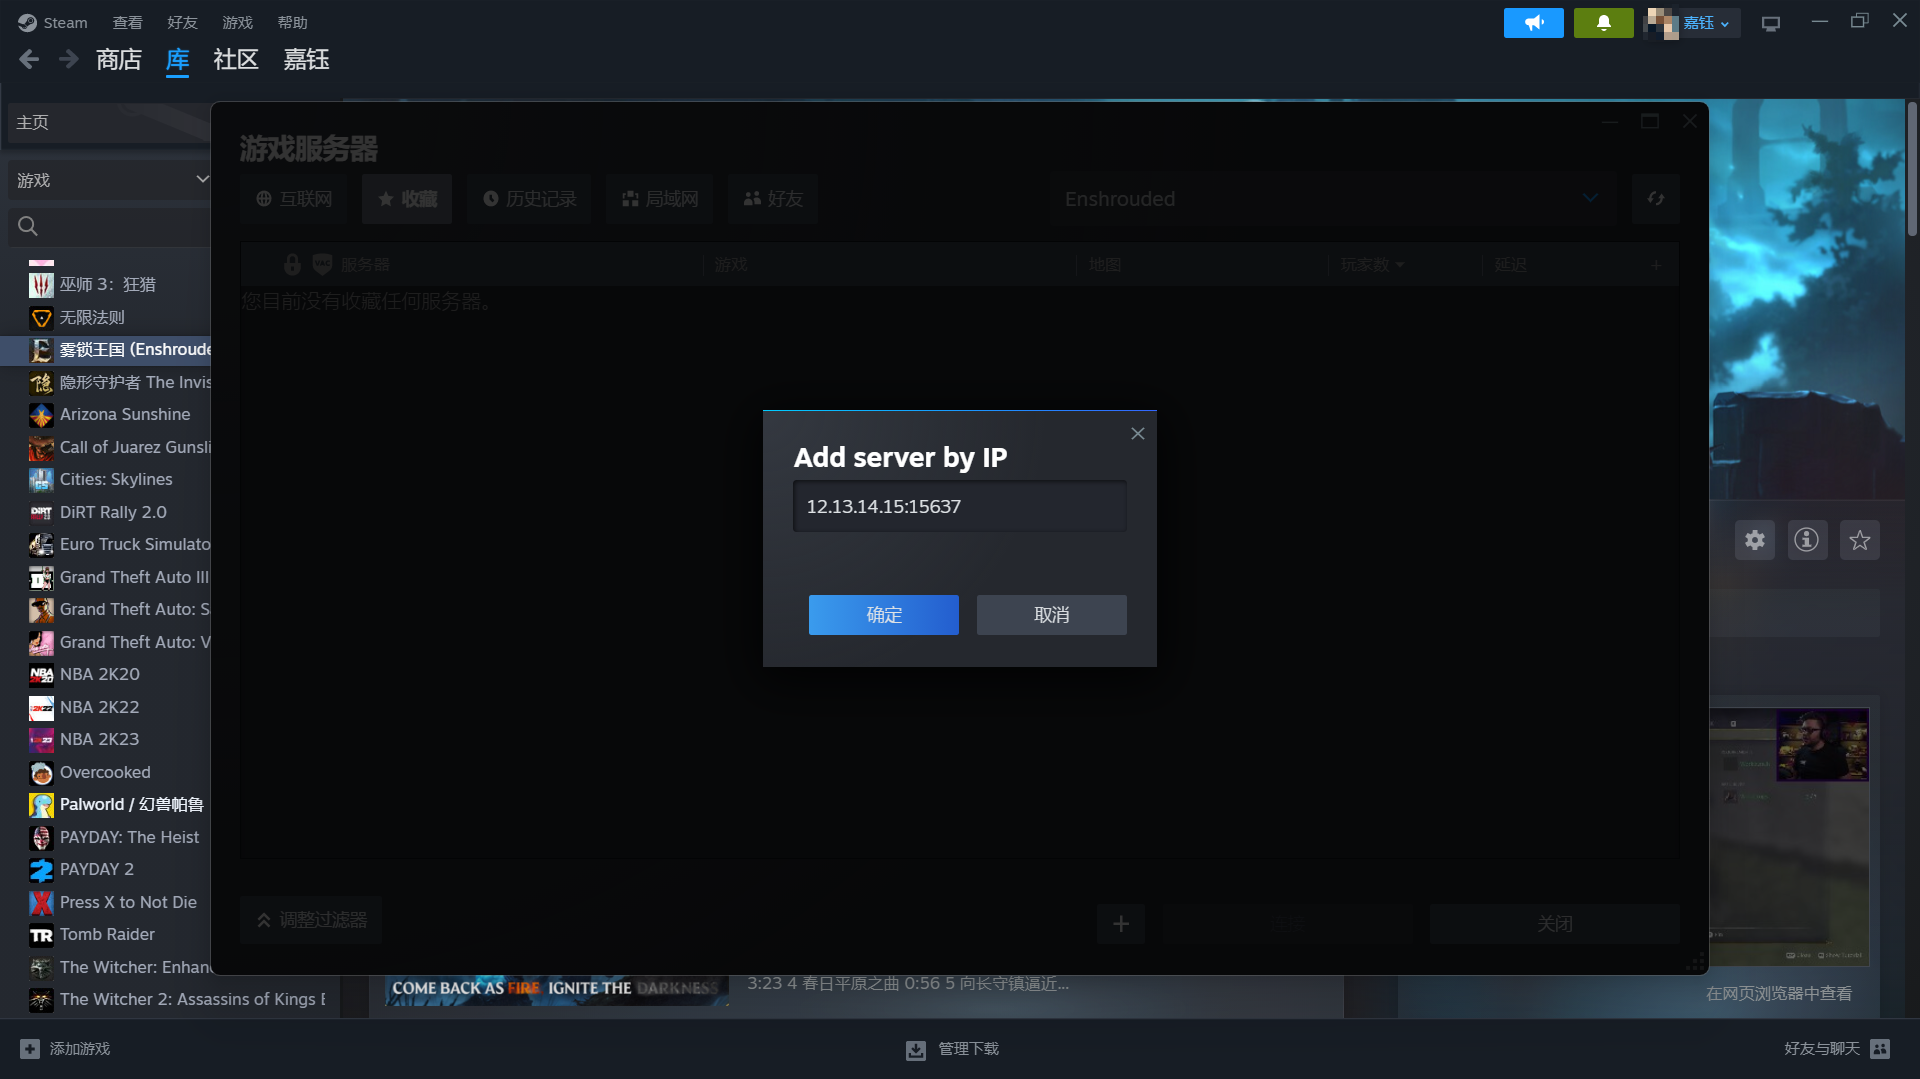Expand 调整过滤器 filter panel
Screen dimensions: 1920x1079
point(311,920)
